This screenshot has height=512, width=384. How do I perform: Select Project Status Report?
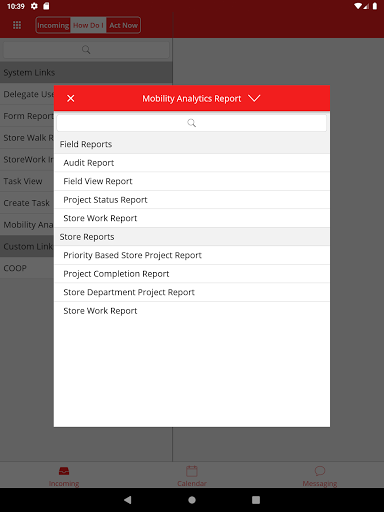point(192,200)
